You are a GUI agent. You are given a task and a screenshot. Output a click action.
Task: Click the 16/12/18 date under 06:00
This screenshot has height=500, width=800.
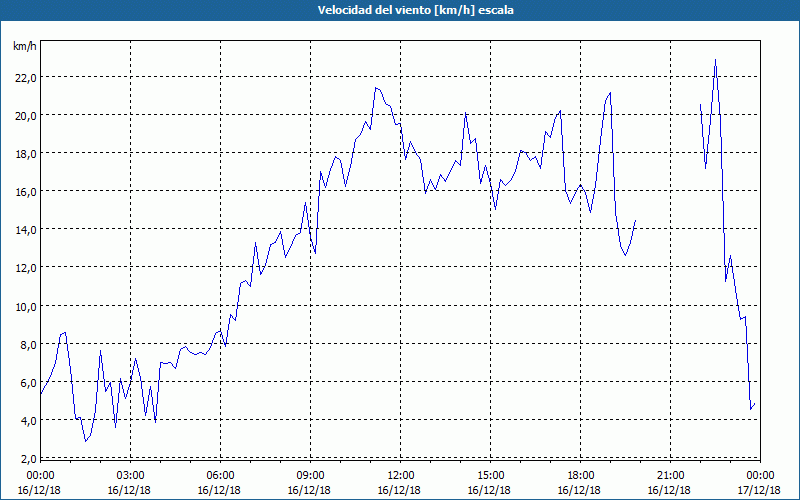click(x=219, y=490)
